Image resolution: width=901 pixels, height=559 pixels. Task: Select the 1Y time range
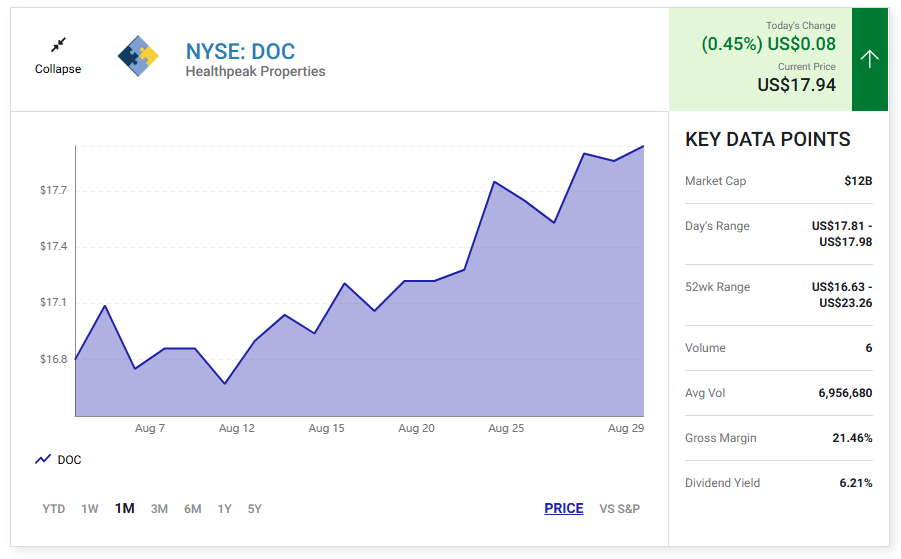225,509
